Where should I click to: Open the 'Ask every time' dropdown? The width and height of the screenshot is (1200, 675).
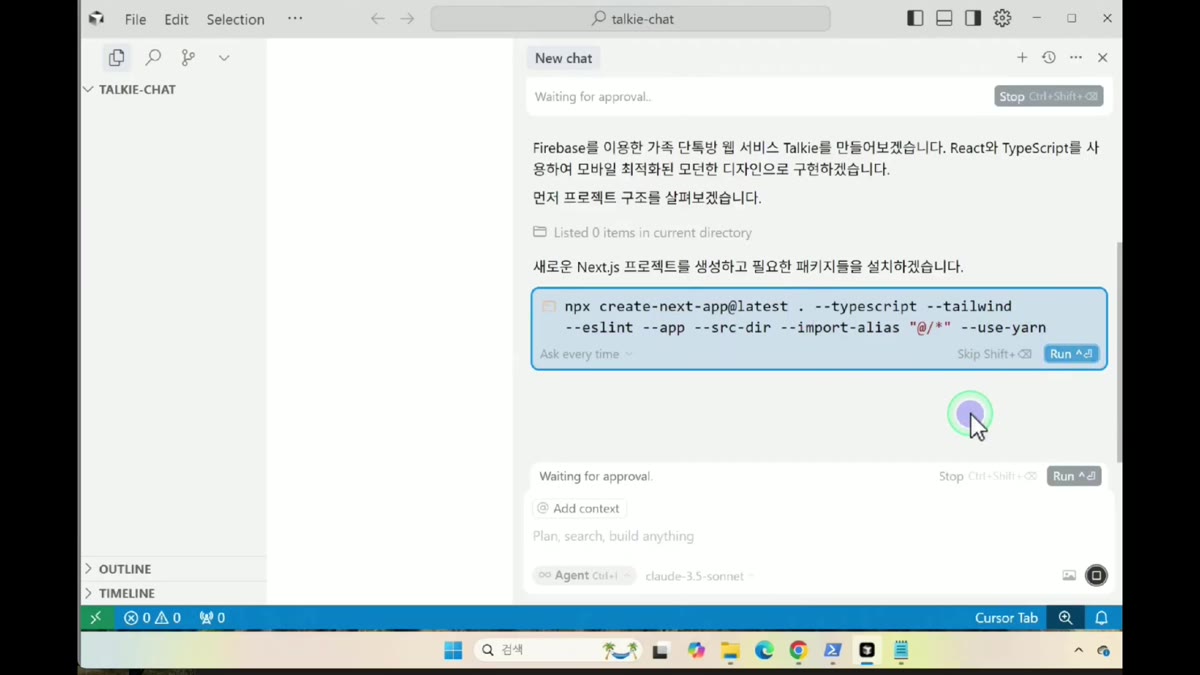(x=586, y=354)
